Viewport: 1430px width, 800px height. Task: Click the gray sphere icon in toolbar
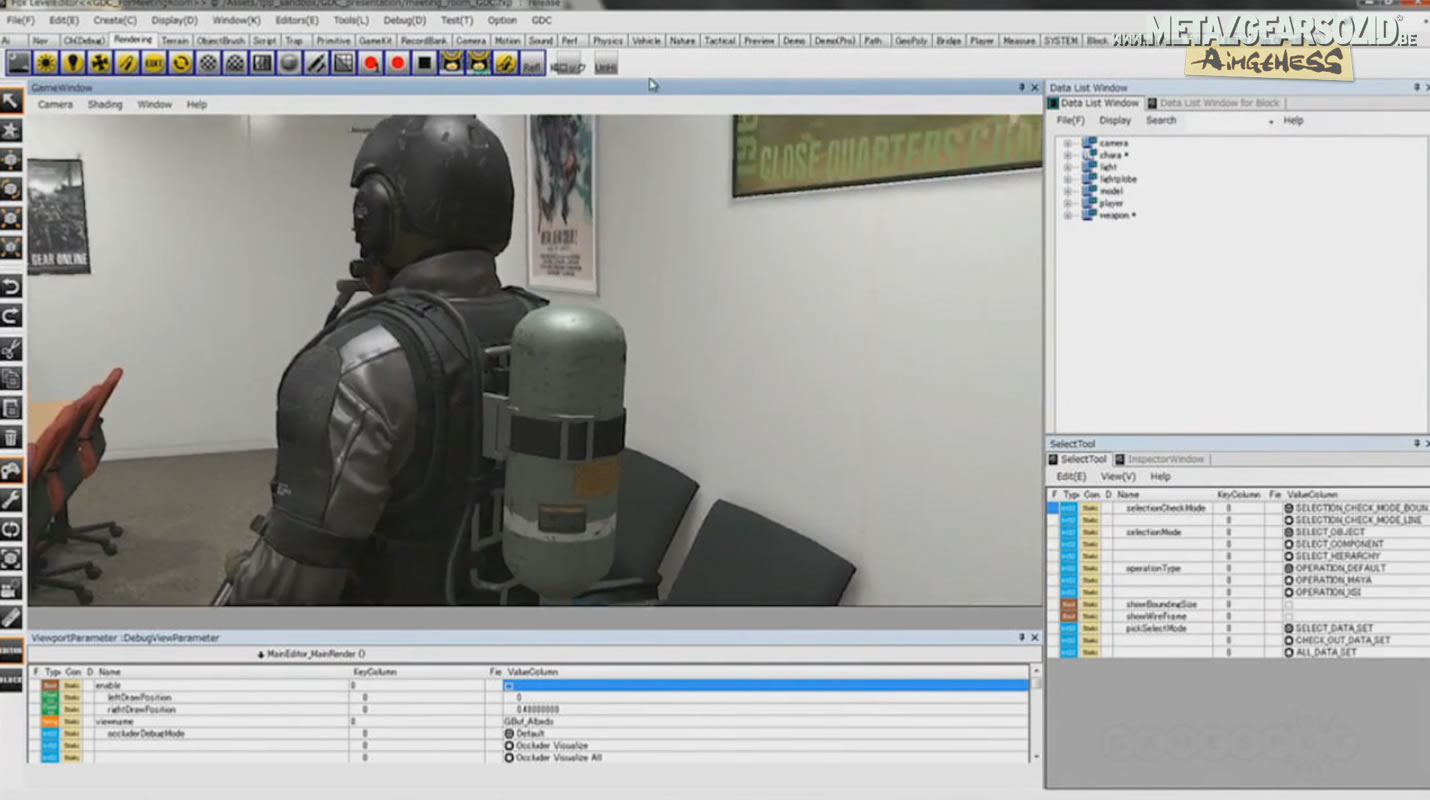point(289,63)
